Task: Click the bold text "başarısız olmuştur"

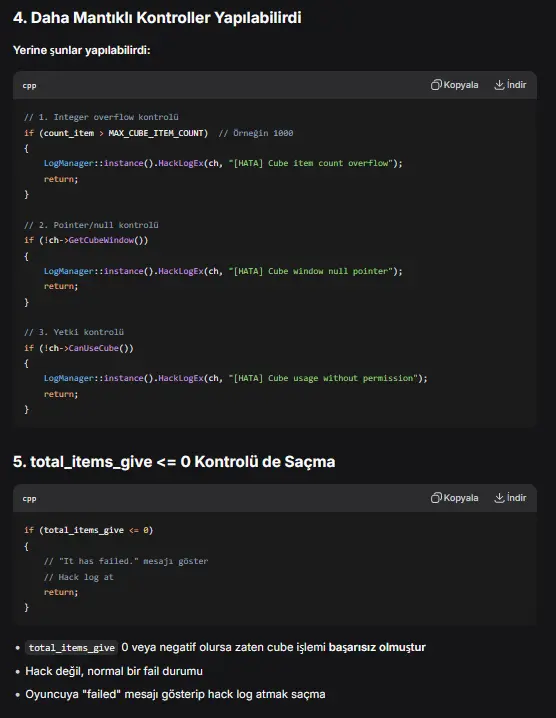Action: click(x=377, y=647)
